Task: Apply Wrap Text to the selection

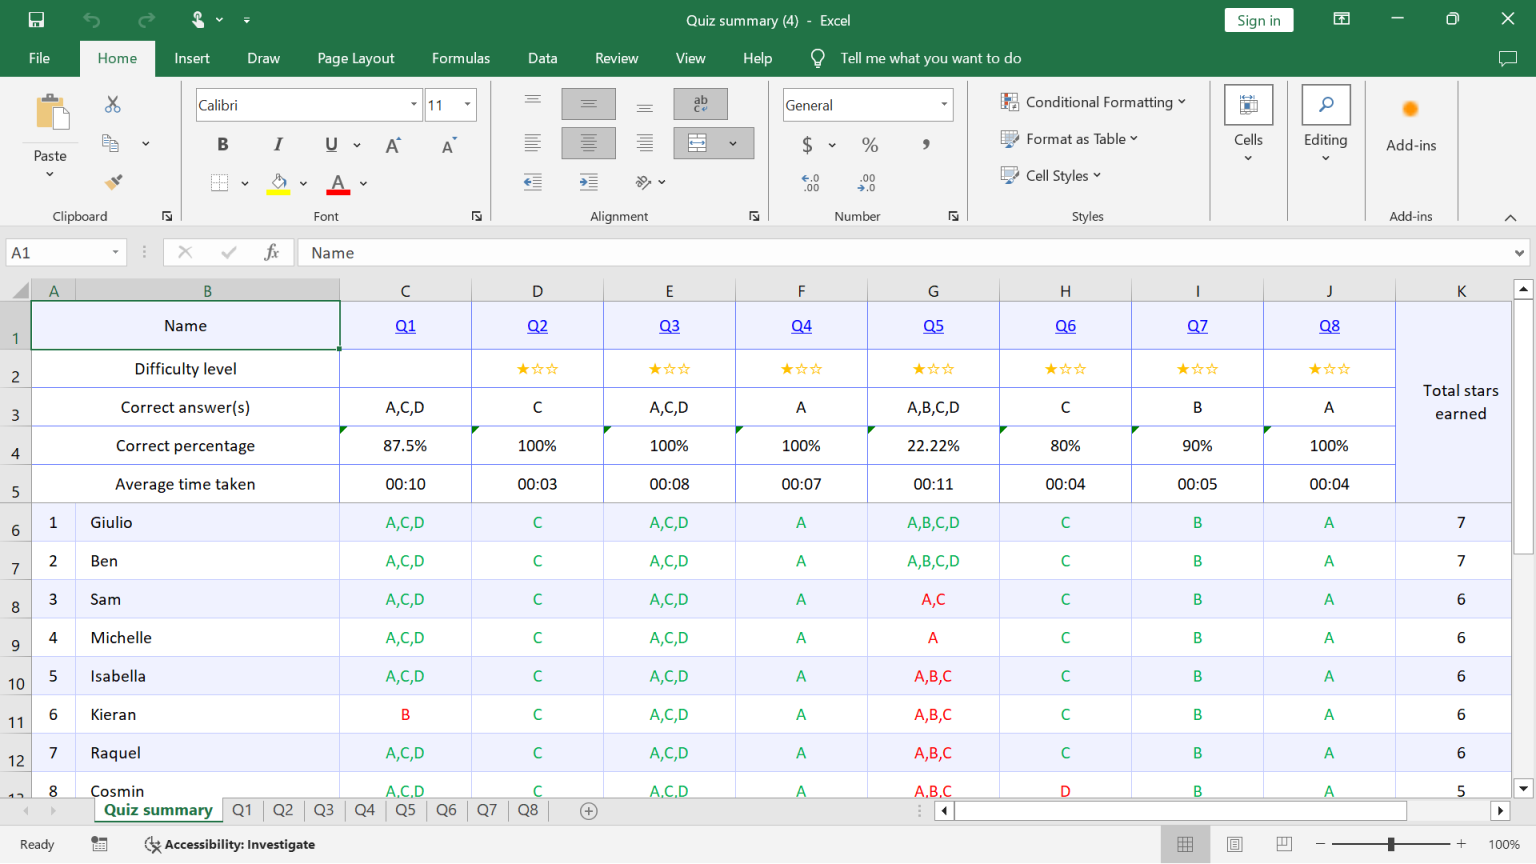Action: (700, 103)
